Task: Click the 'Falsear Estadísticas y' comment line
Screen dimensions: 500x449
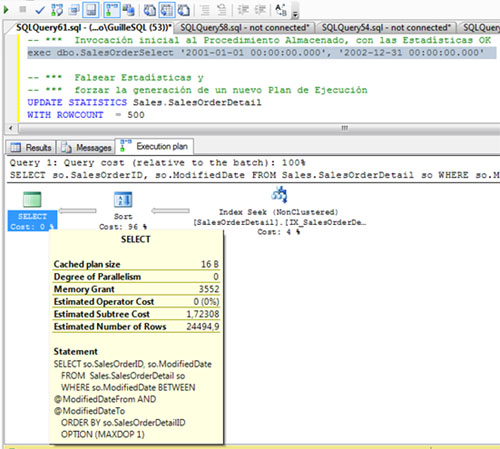Action: pyautogui.click(x=115, y=77)
